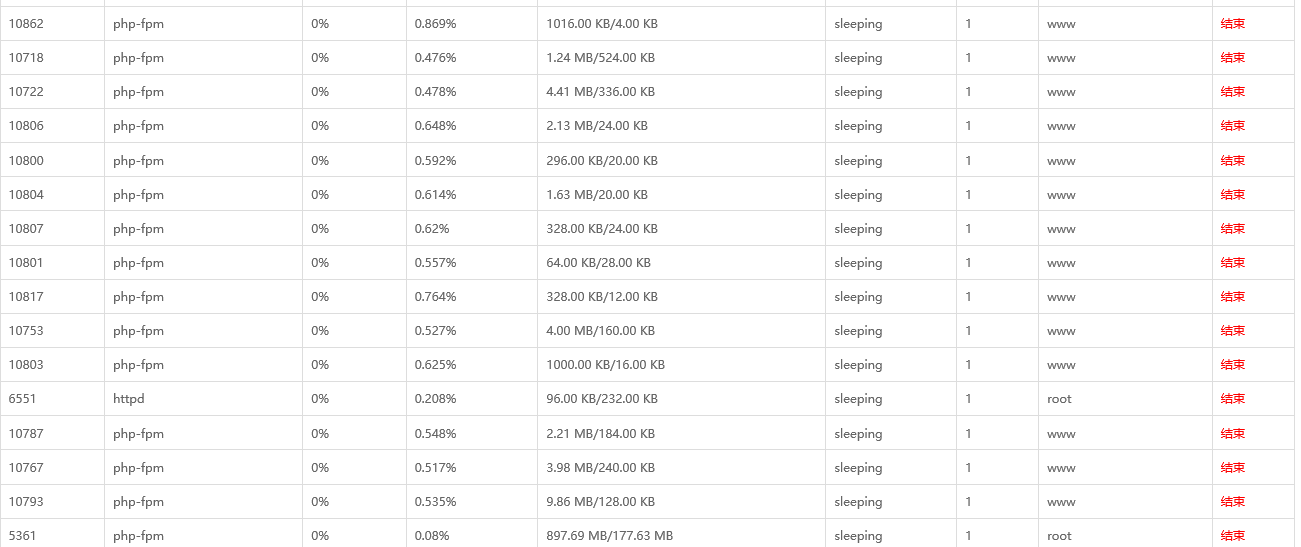Click 结束 on the 10817 row

click(1232, 297)
